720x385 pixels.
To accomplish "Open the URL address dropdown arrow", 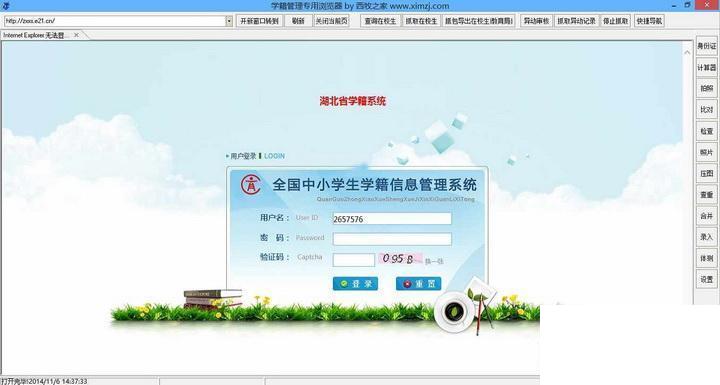I will [229, 21].
